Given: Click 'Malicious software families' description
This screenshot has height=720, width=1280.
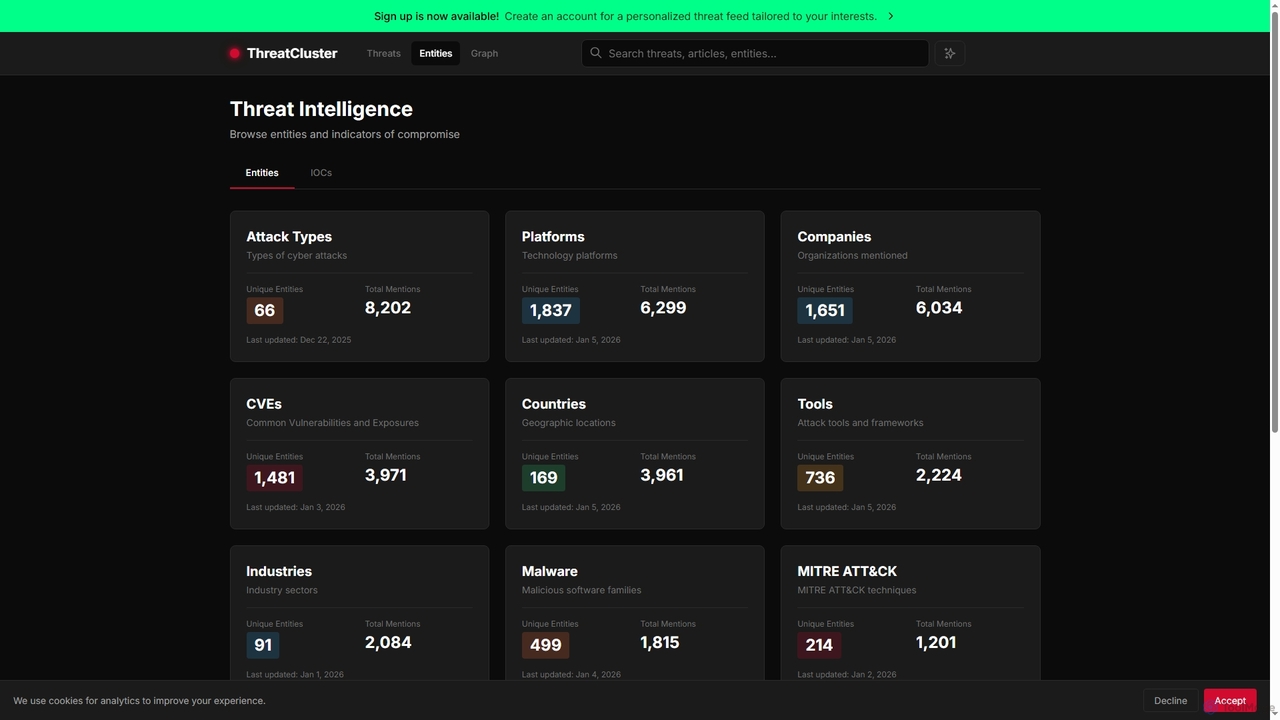Looking at the screenshot, I should coord(582,590).
